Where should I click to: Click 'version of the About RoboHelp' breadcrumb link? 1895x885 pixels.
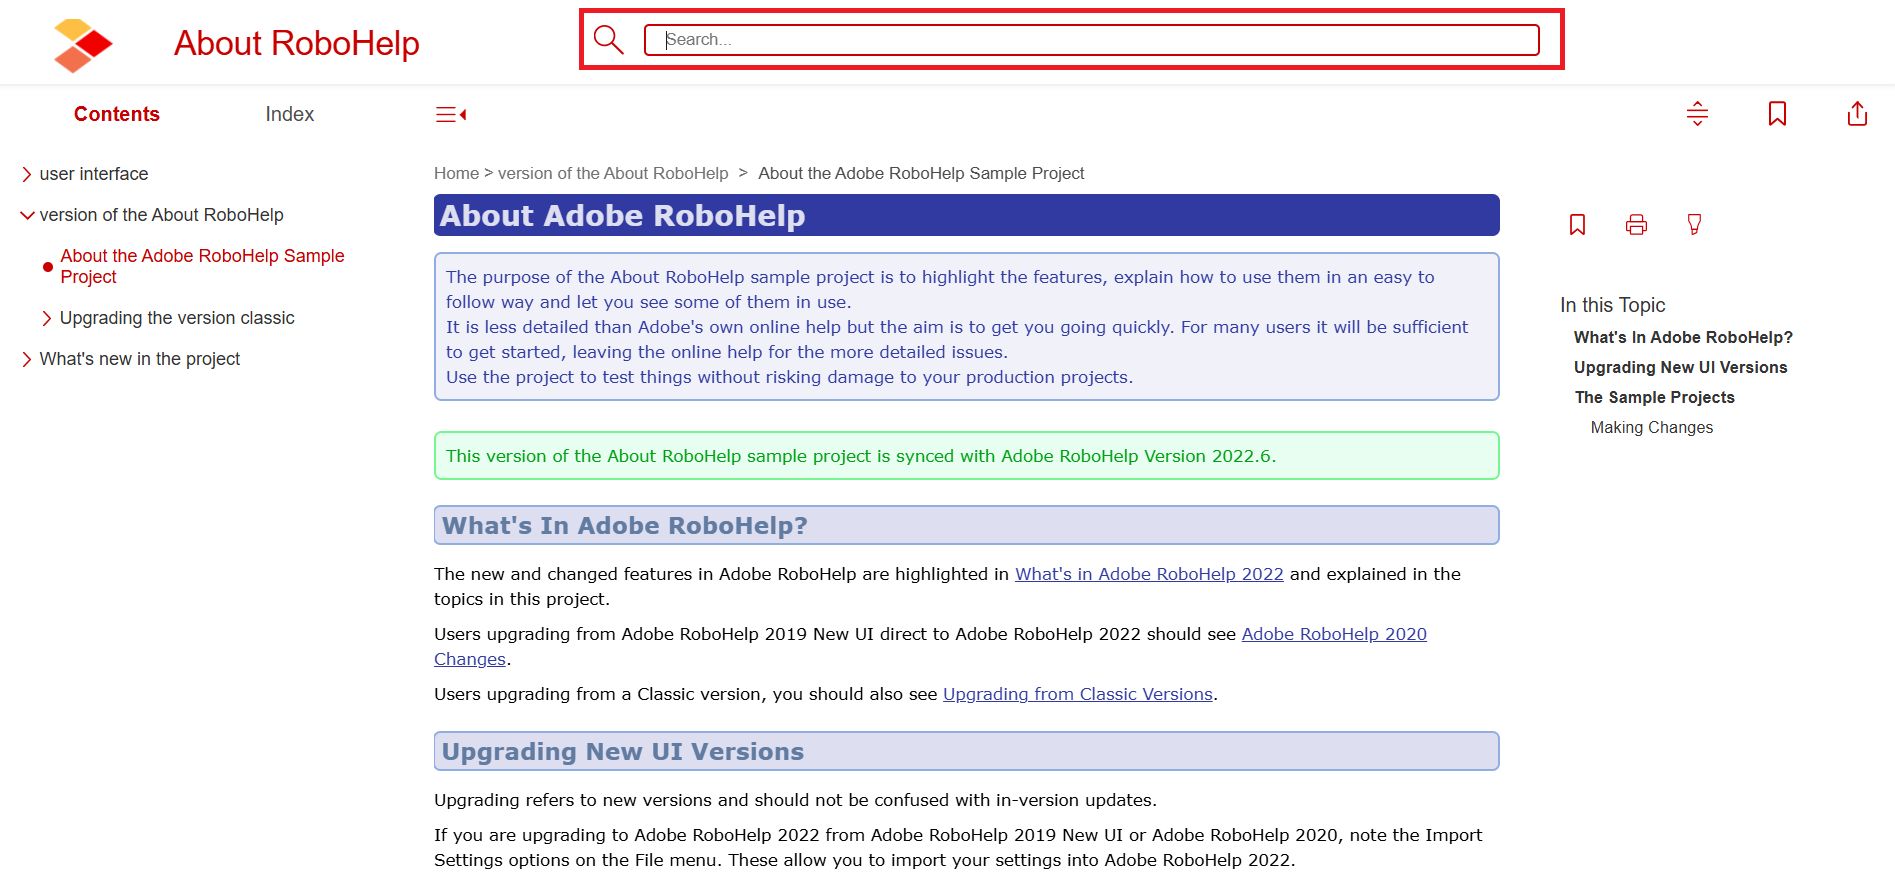tap(613, 173)
